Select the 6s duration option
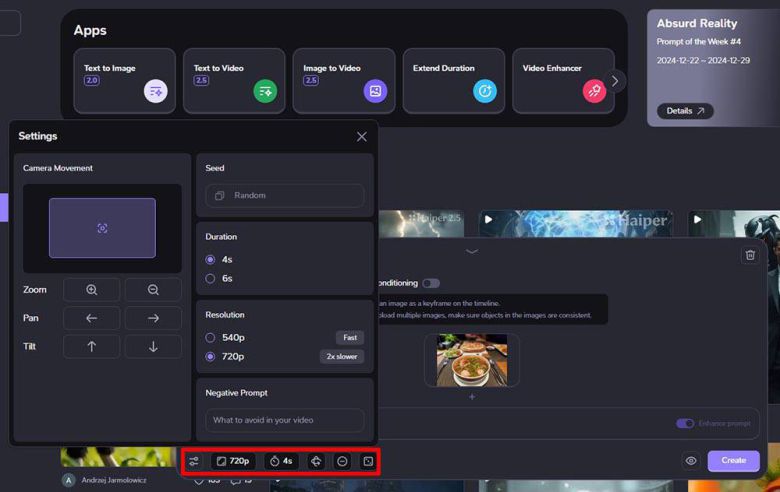Image resolution: width=780 pixels, height=492 pixels. point(211,278)
